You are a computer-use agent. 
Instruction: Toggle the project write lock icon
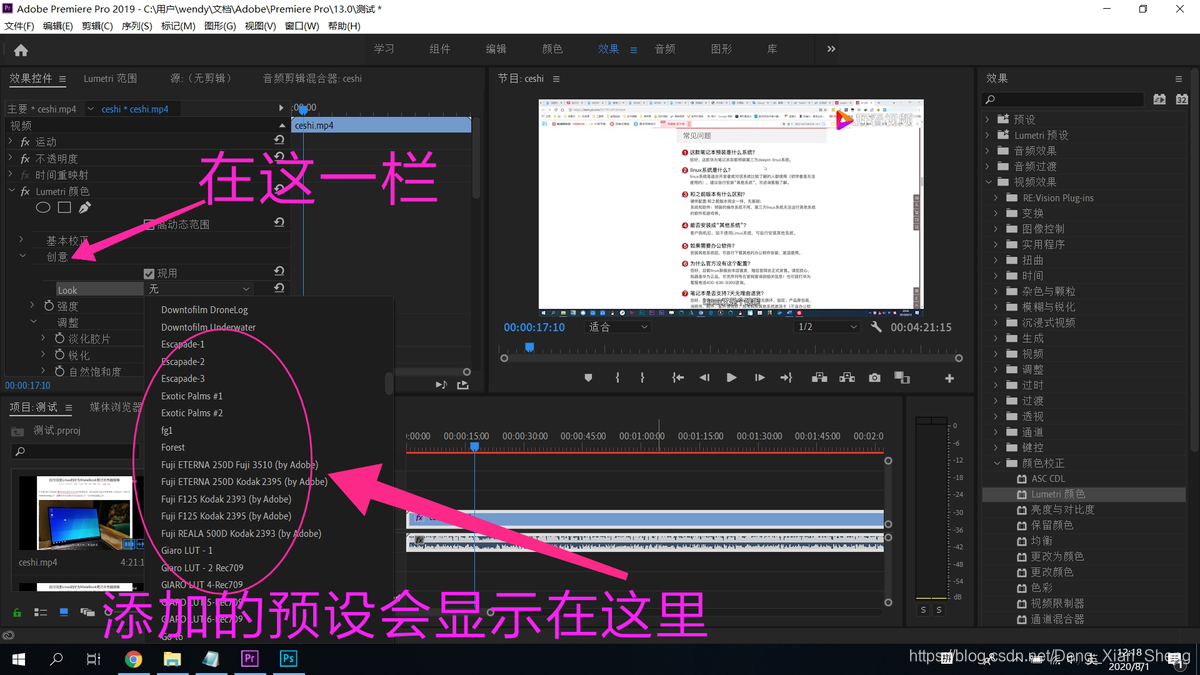[17, 612]
